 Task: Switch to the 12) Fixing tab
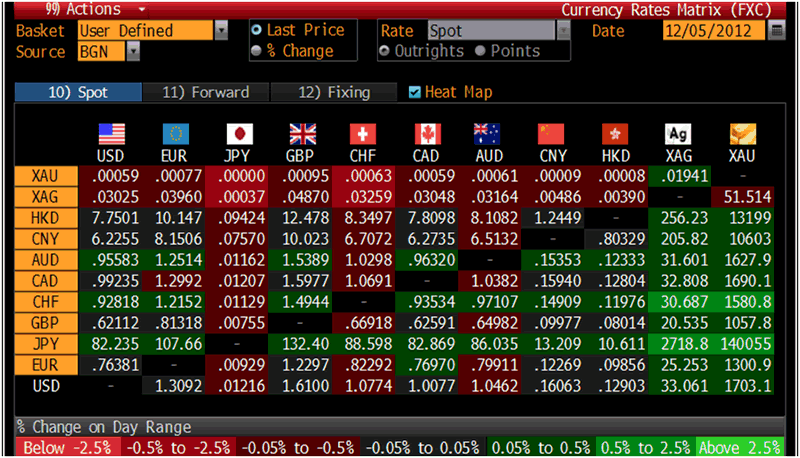click(x=334, y=93)
